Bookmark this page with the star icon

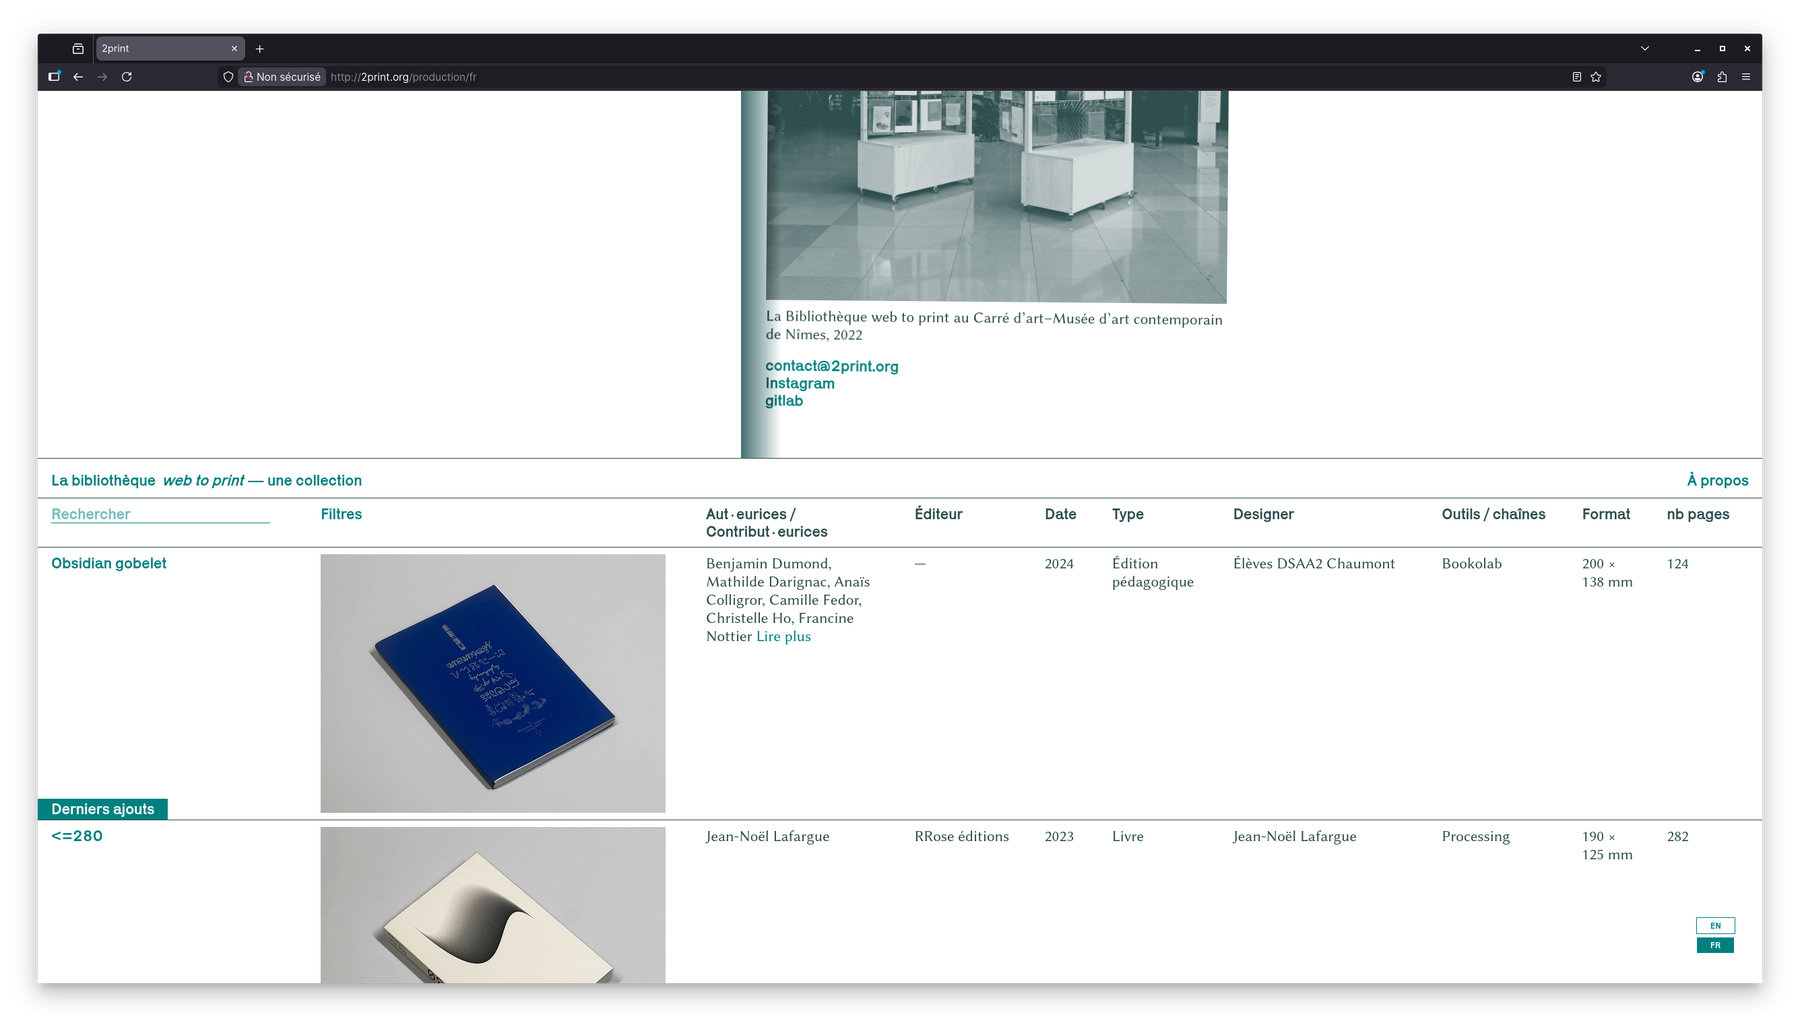pyautogui.click(x=1596, y=77)
